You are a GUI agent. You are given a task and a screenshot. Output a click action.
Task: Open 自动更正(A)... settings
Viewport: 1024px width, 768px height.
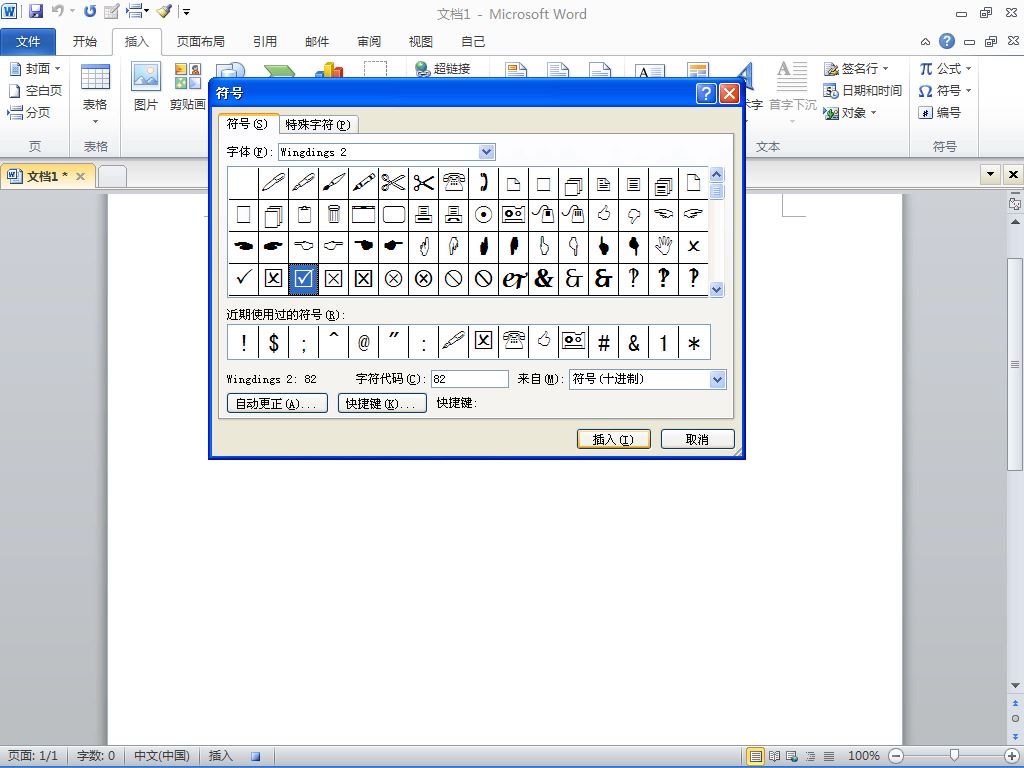click(x=277, y=403)
